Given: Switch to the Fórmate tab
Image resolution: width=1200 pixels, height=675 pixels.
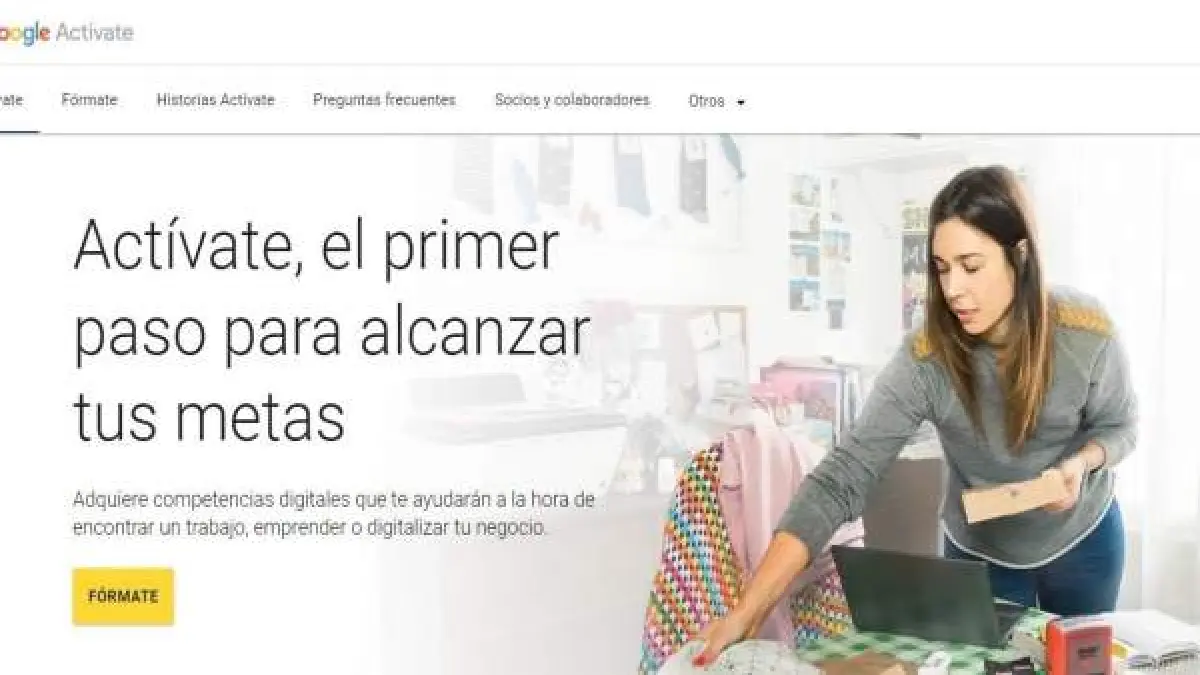Looking at the screenshot, I should coord(89,100).
